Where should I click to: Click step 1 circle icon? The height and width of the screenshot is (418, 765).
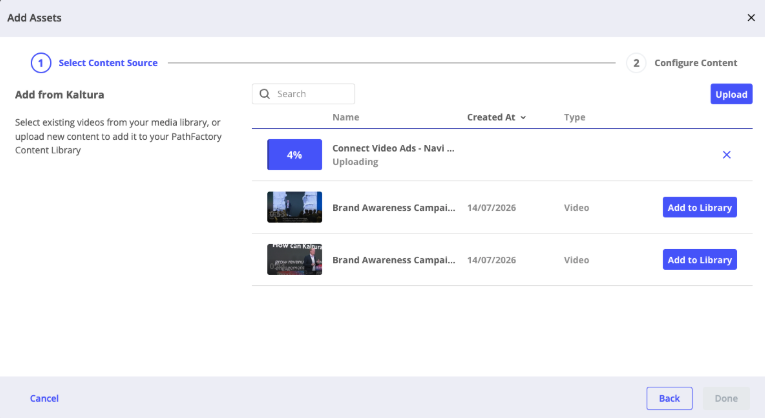41,63
